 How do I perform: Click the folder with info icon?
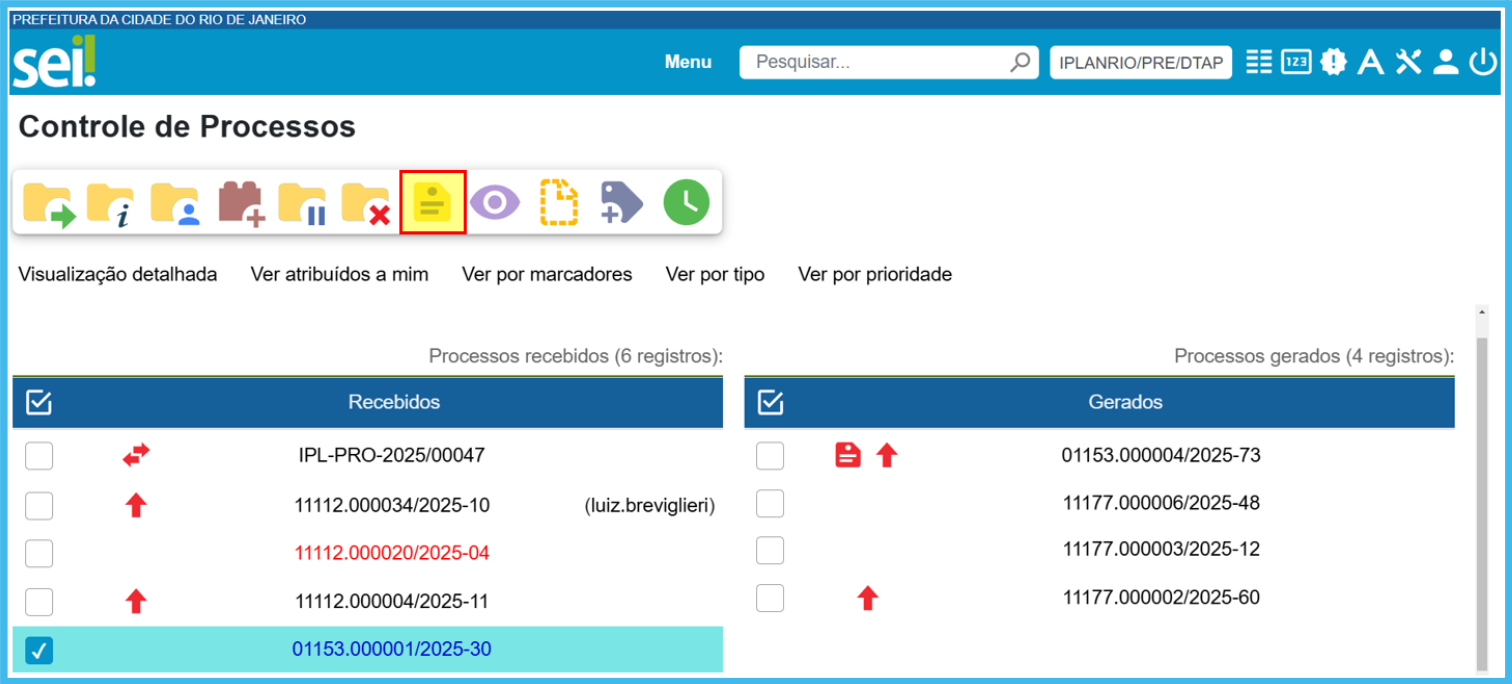(x=110, y=204)
